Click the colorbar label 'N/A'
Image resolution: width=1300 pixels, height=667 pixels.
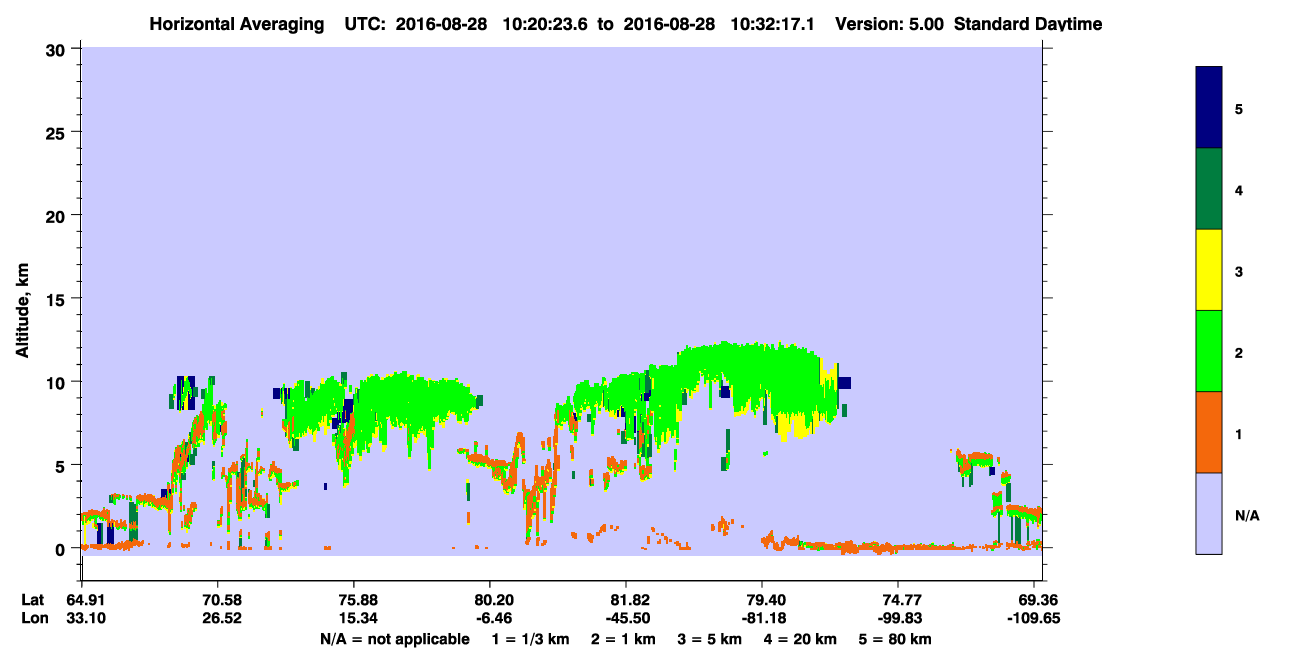[1246, 516]
